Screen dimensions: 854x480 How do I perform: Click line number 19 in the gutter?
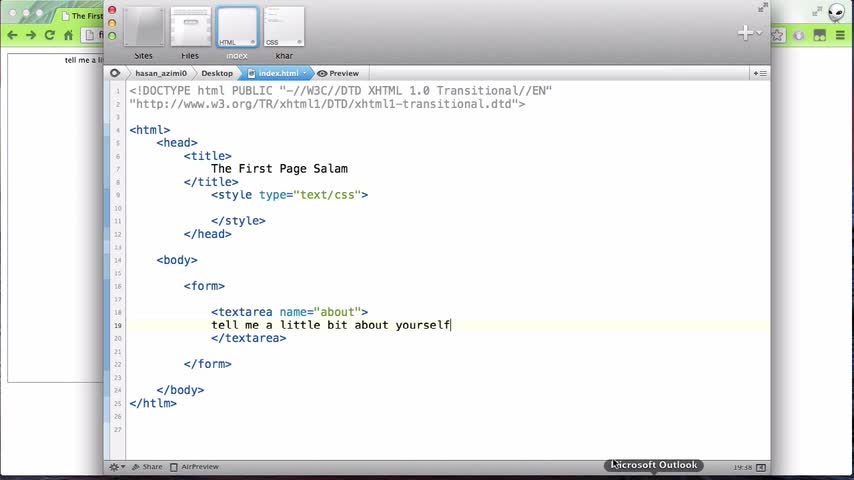click(118, 325)
